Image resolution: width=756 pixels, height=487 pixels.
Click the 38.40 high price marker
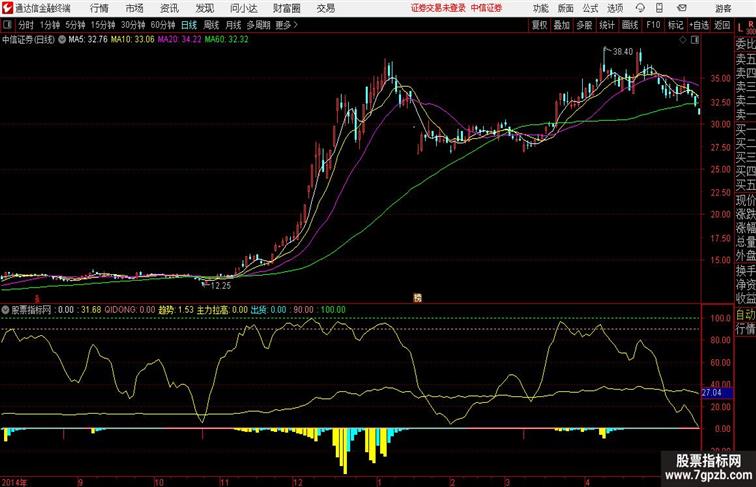622,52
